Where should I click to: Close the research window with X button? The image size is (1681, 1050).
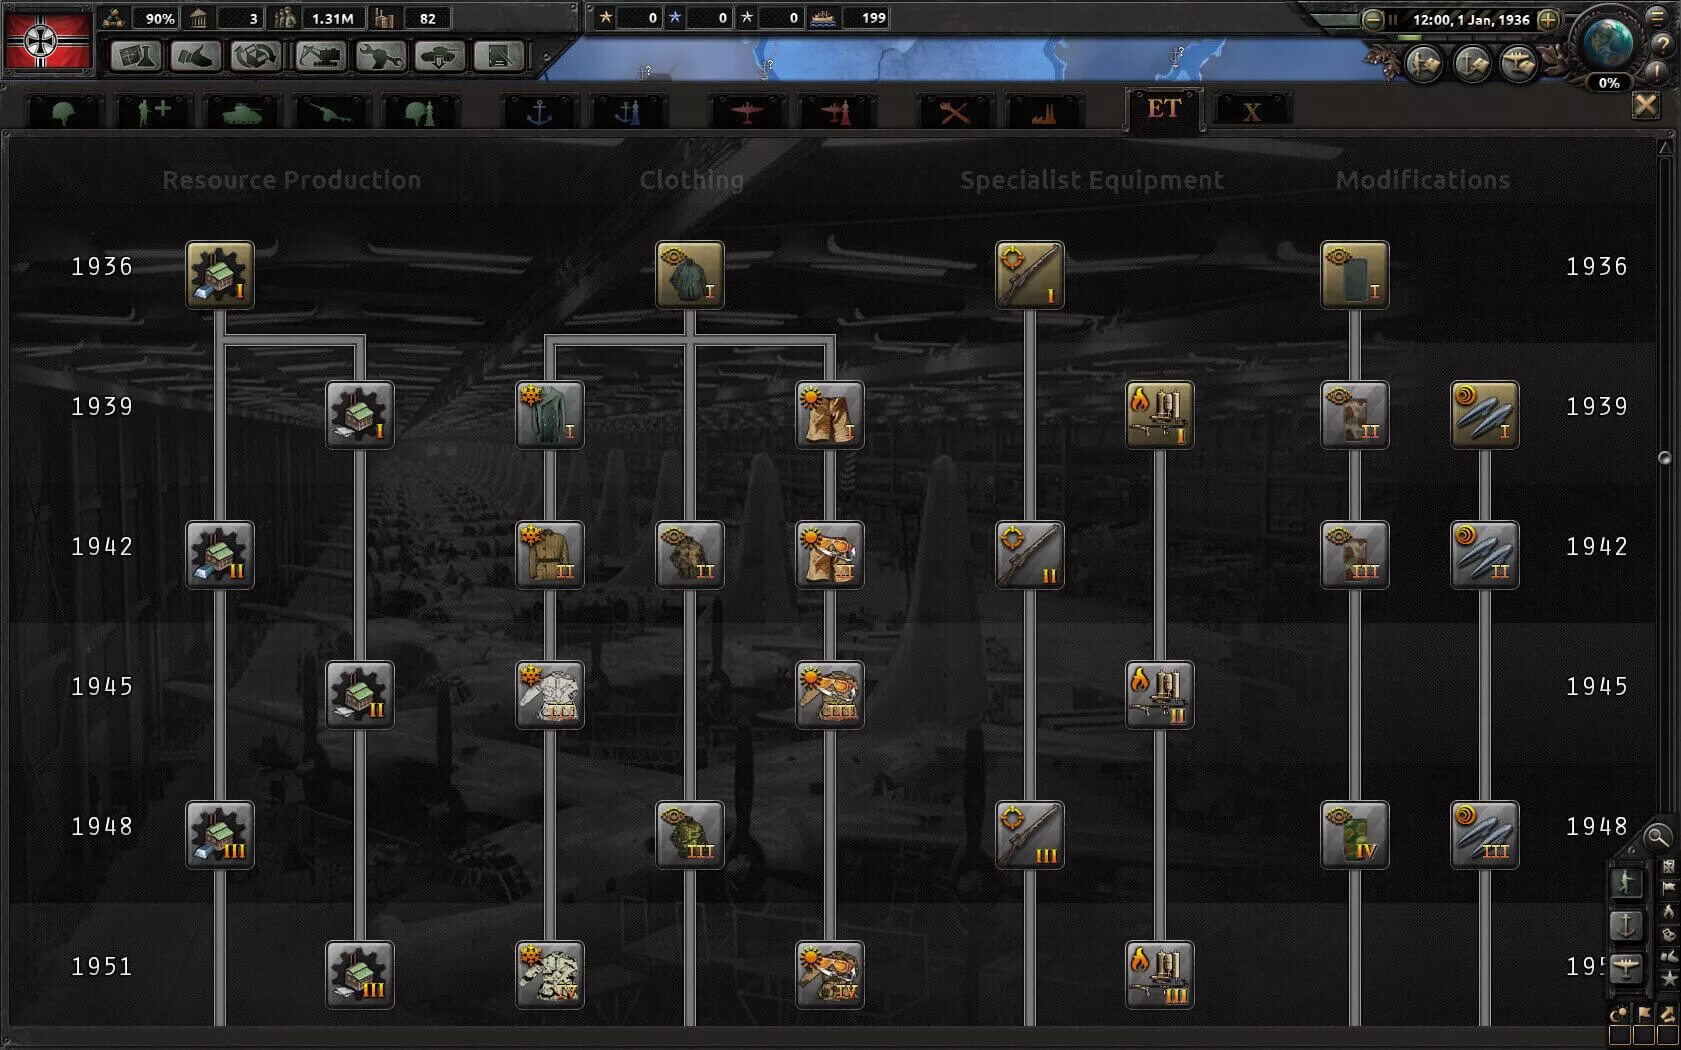[x=1645, y=105]
